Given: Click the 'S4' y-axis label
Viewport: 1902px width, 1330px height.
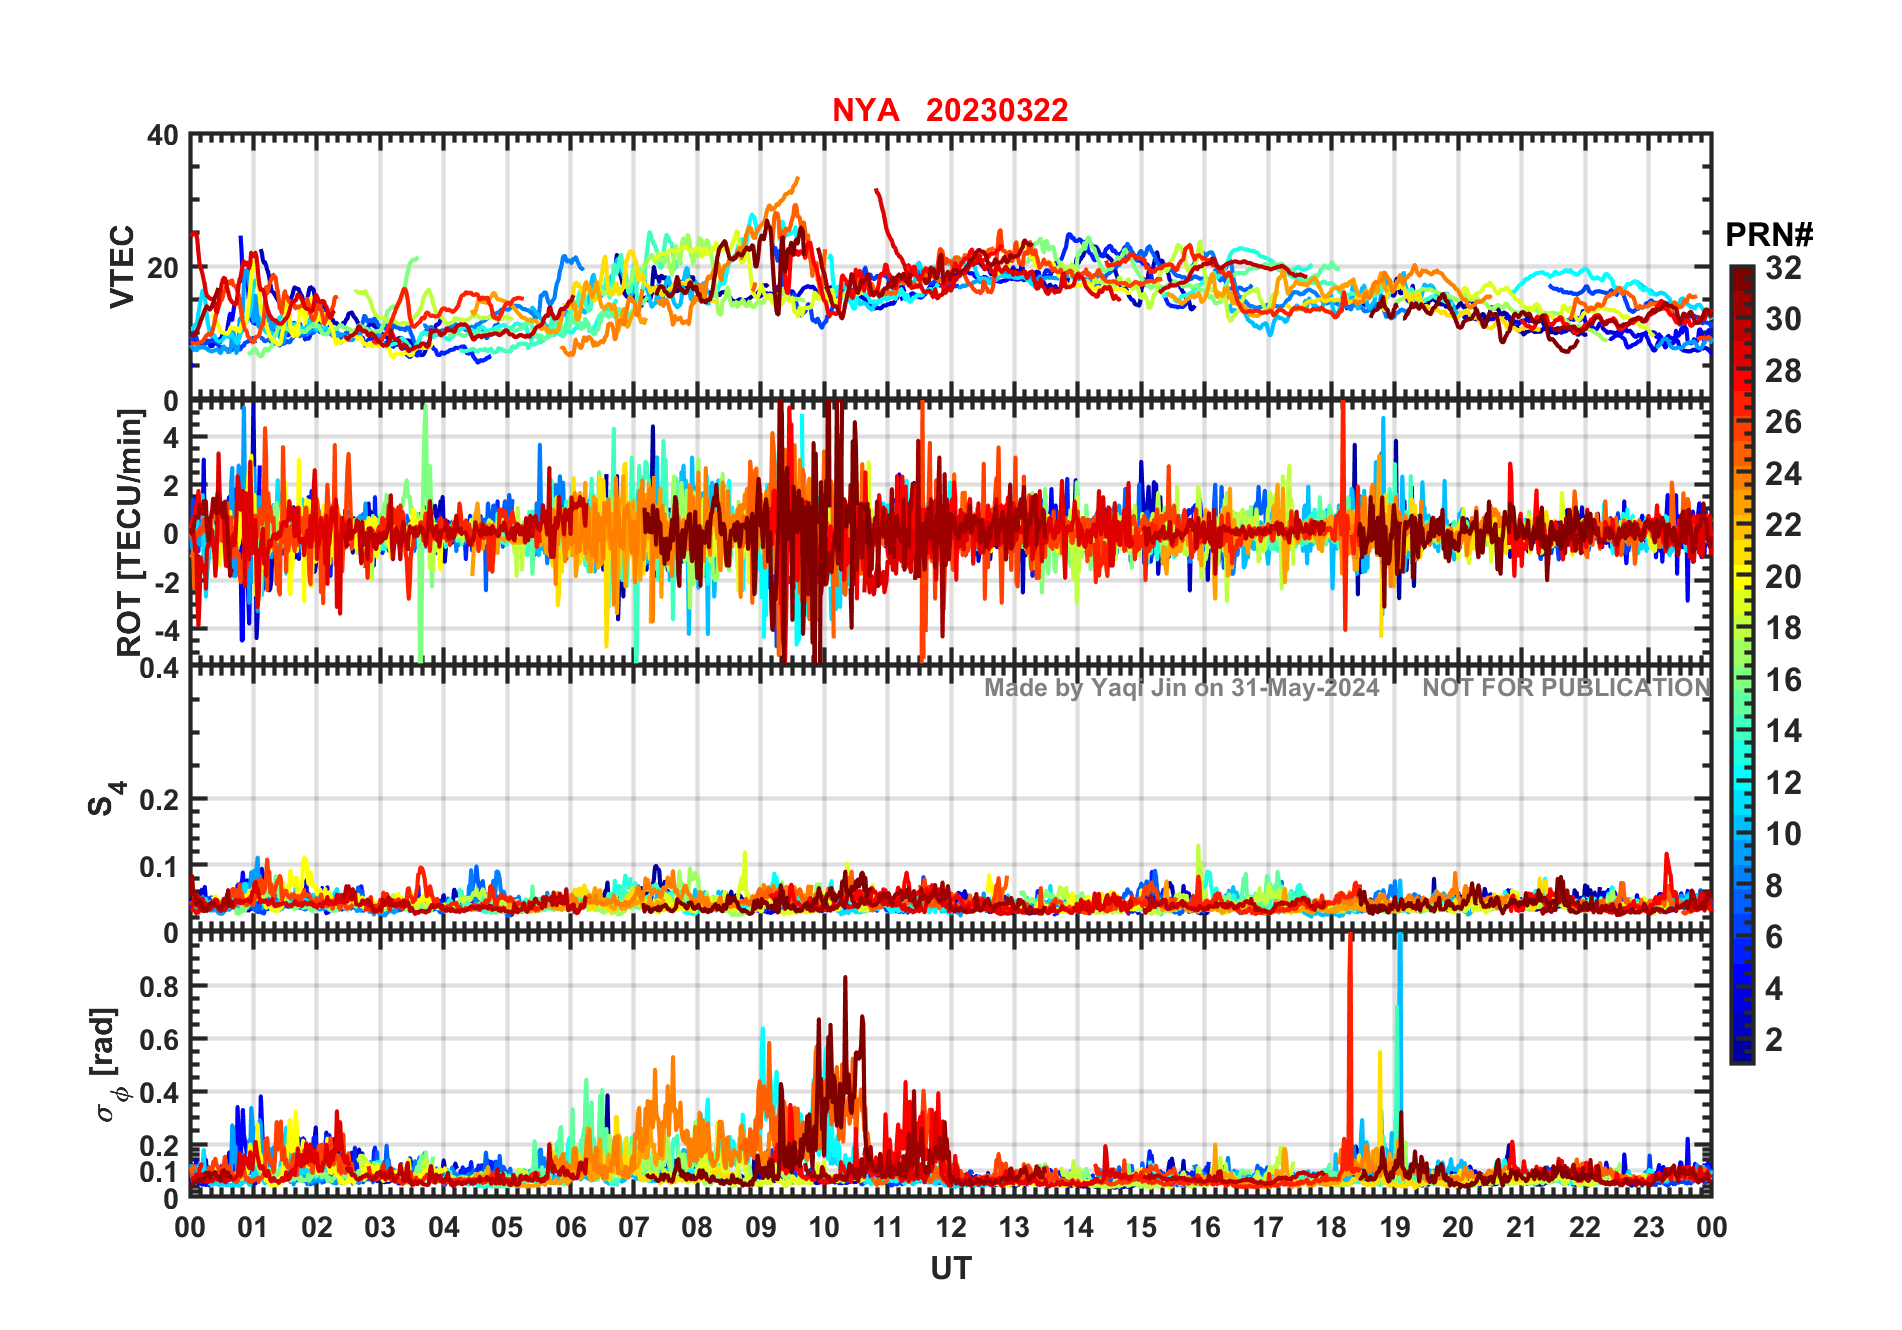Looking at the screenshot, I should coord(106,799).
